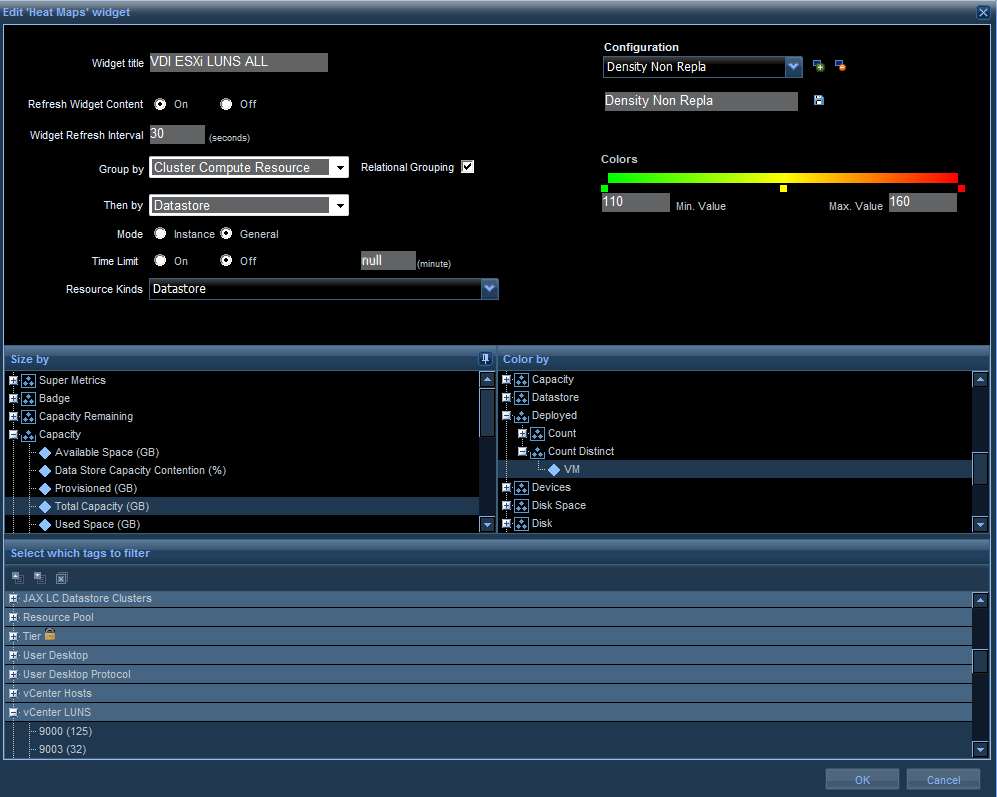Click the OK button
Viewport: 997px width, 797px height.
coord(862,780)
